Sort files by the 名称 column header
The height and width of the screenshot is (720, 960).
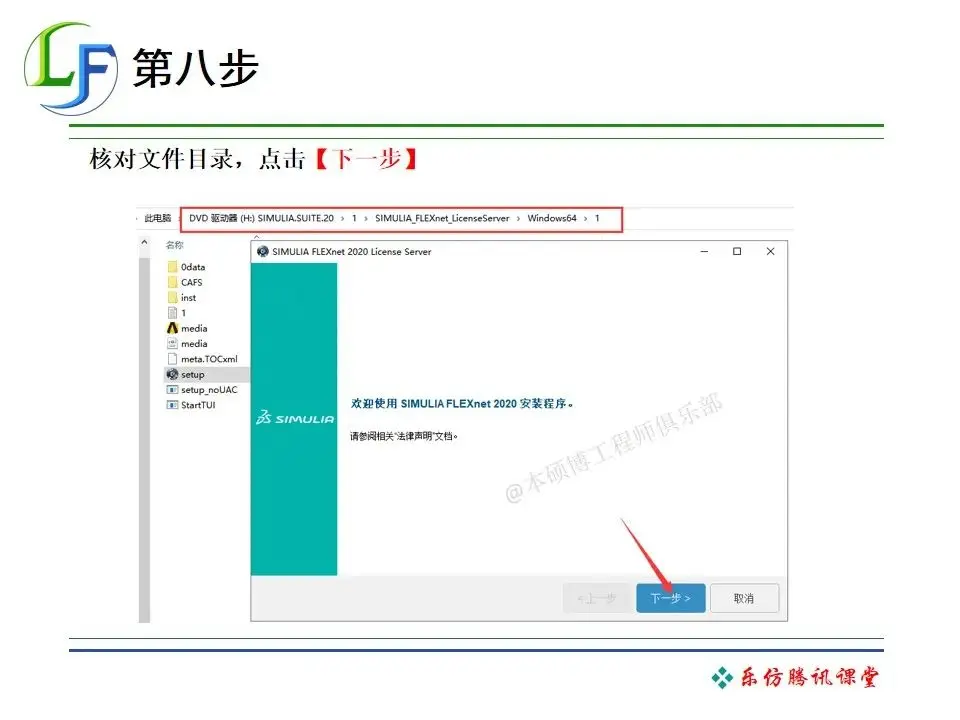(x=174, y=245)
